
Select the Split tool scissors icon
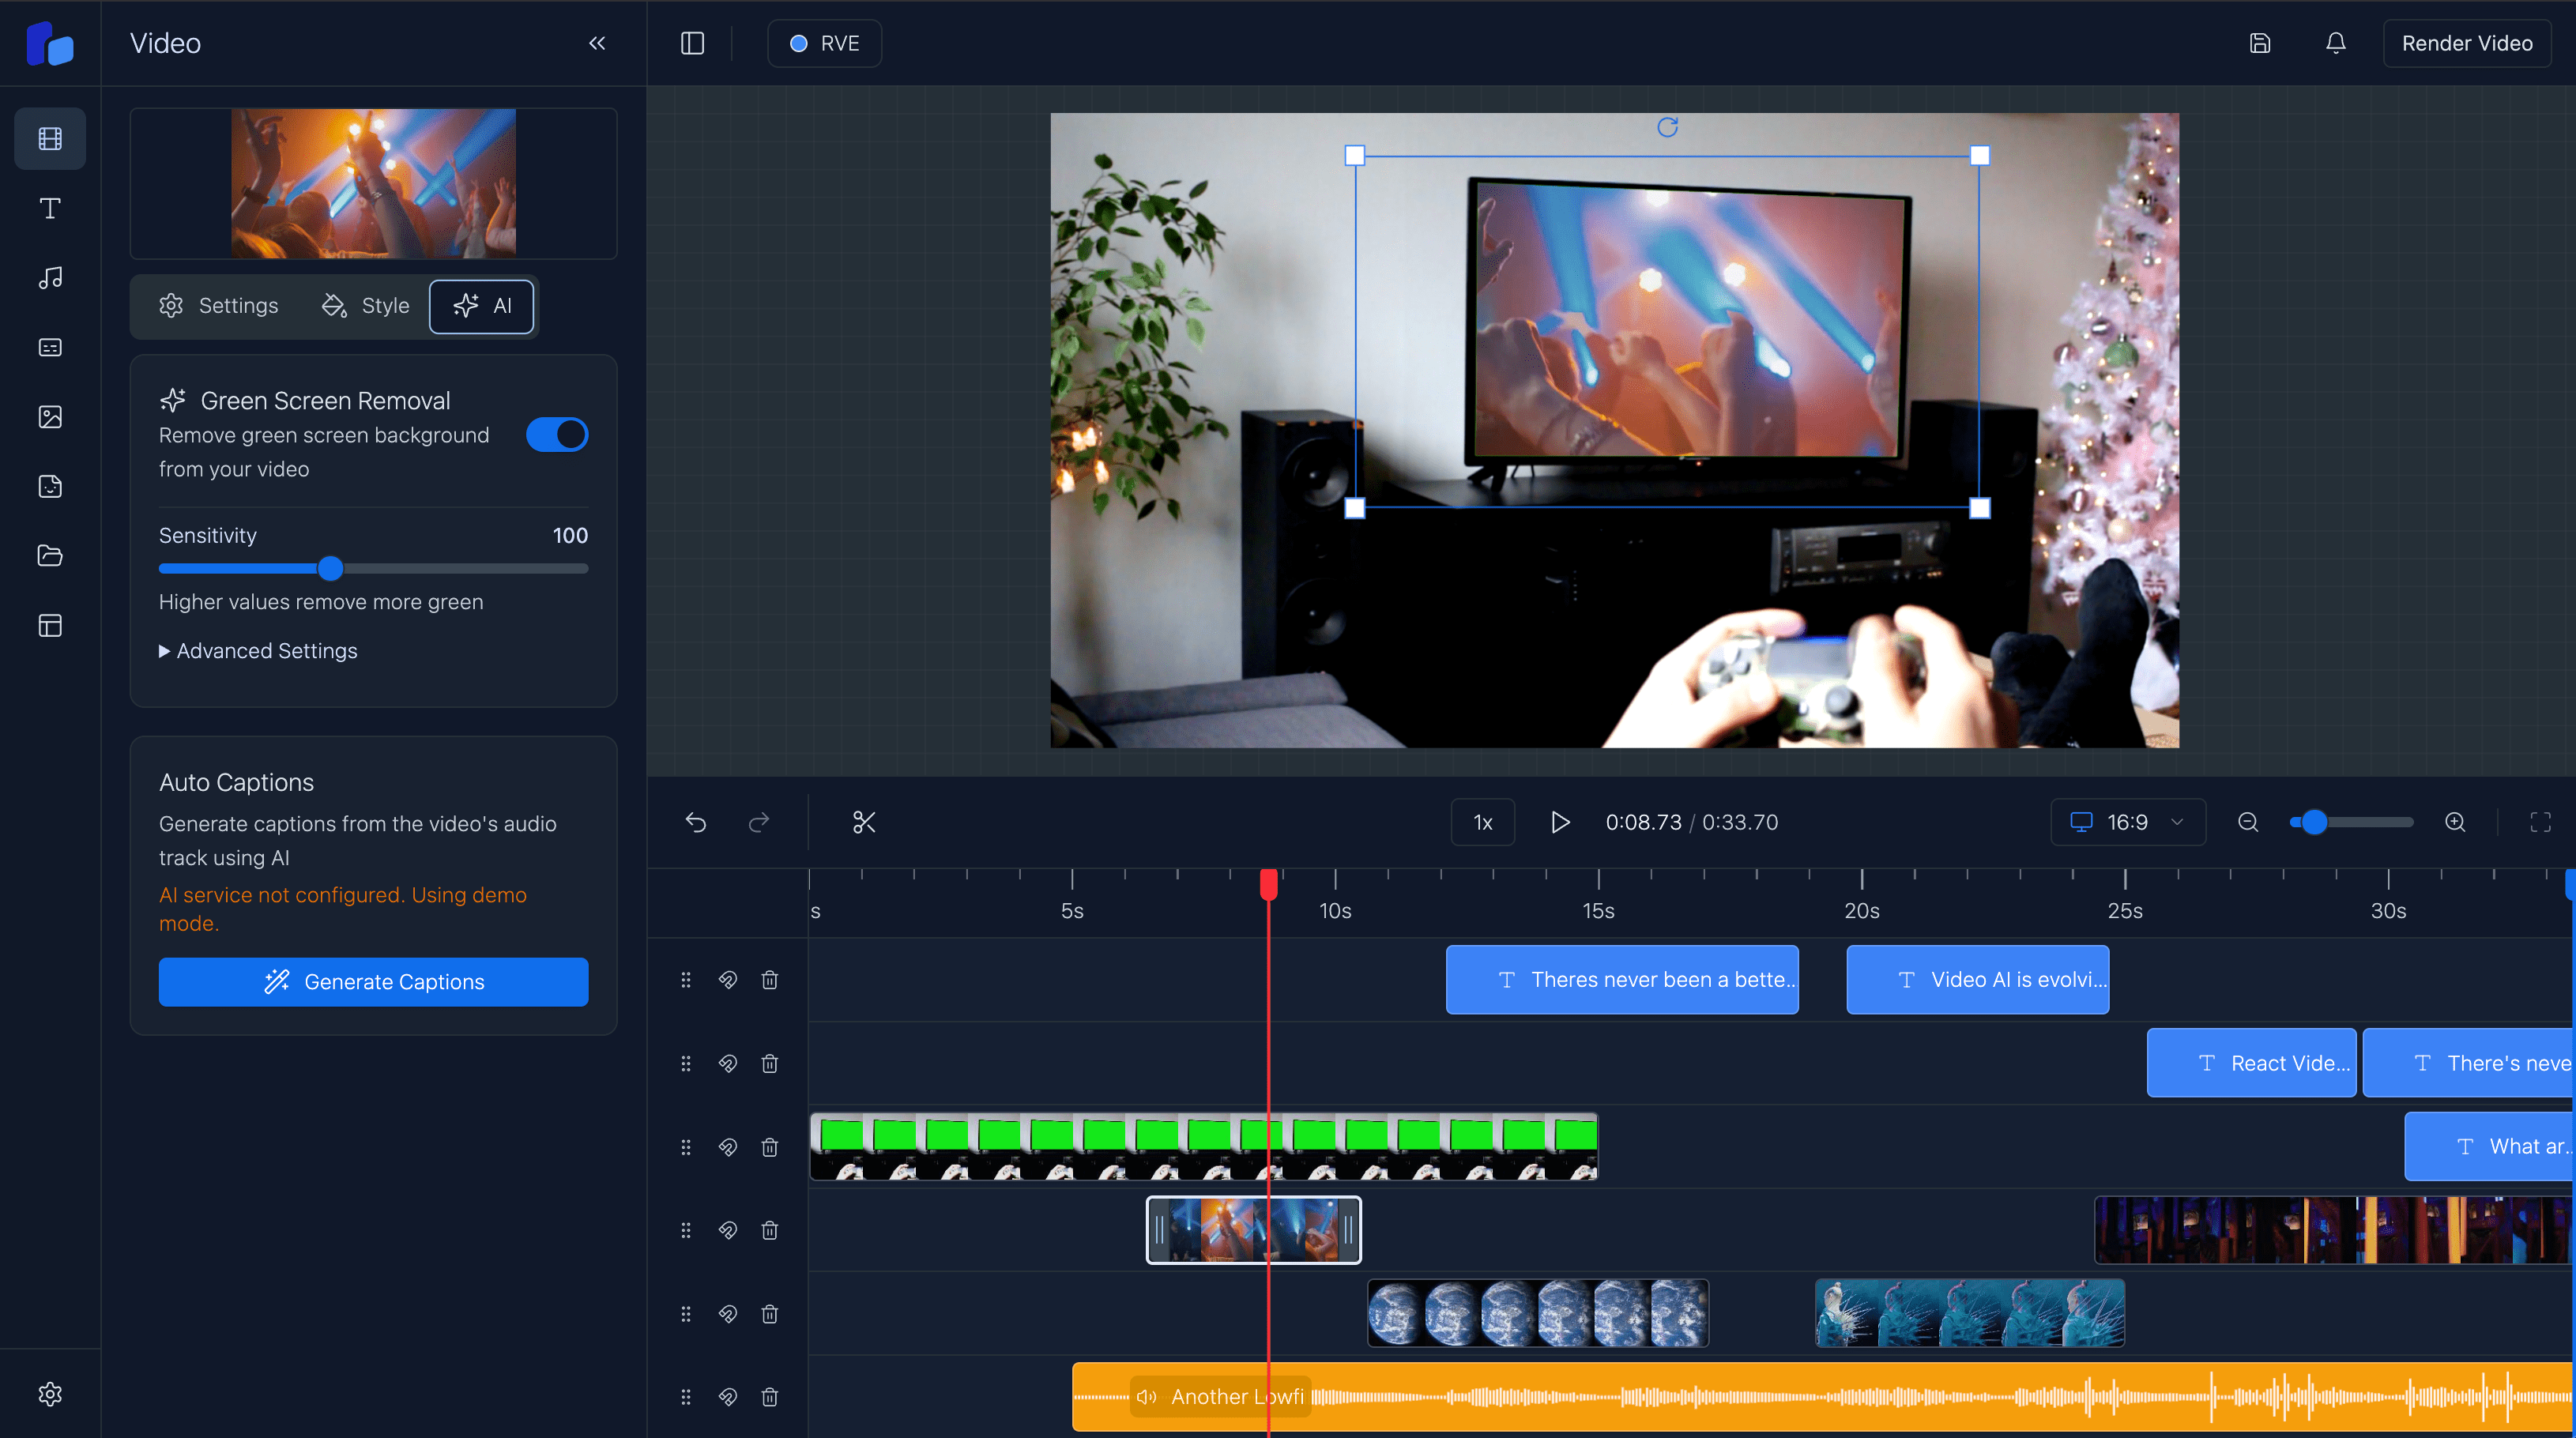pos(863,822)
